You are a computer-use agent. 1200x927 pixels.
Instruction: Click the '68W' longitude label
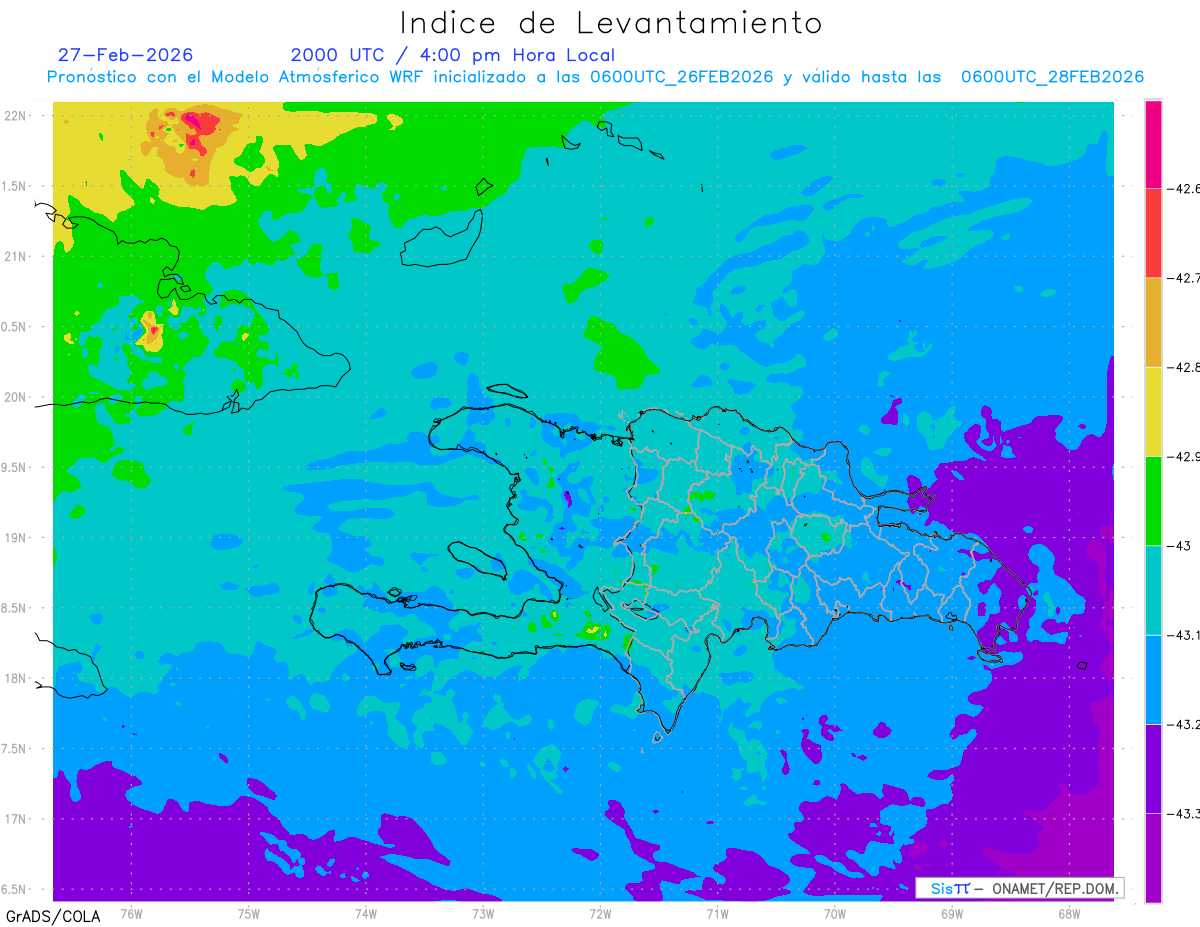point(1069,913)
